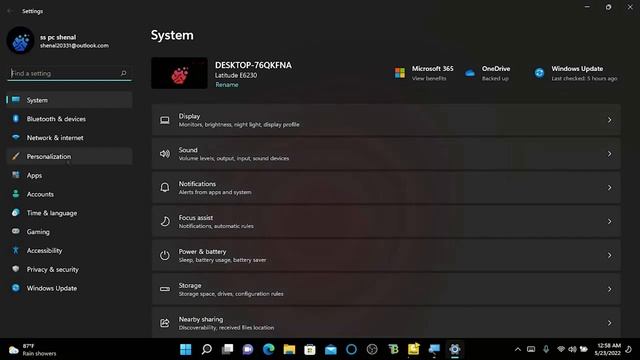The image size is (640, 360).
Task: Click the Storage drive icon
Action: tap(165, 289)
